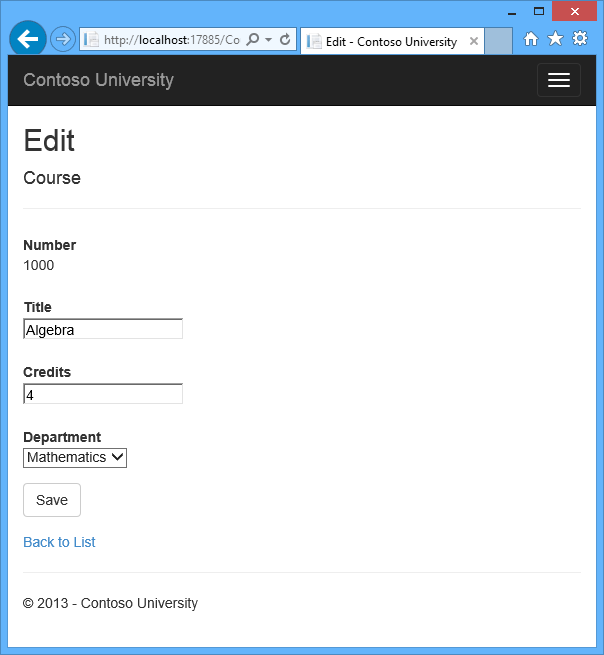This screenshot has width=604, height=655.
Task: Open browser Tools gear icon
Action: [x=579, y=39]
